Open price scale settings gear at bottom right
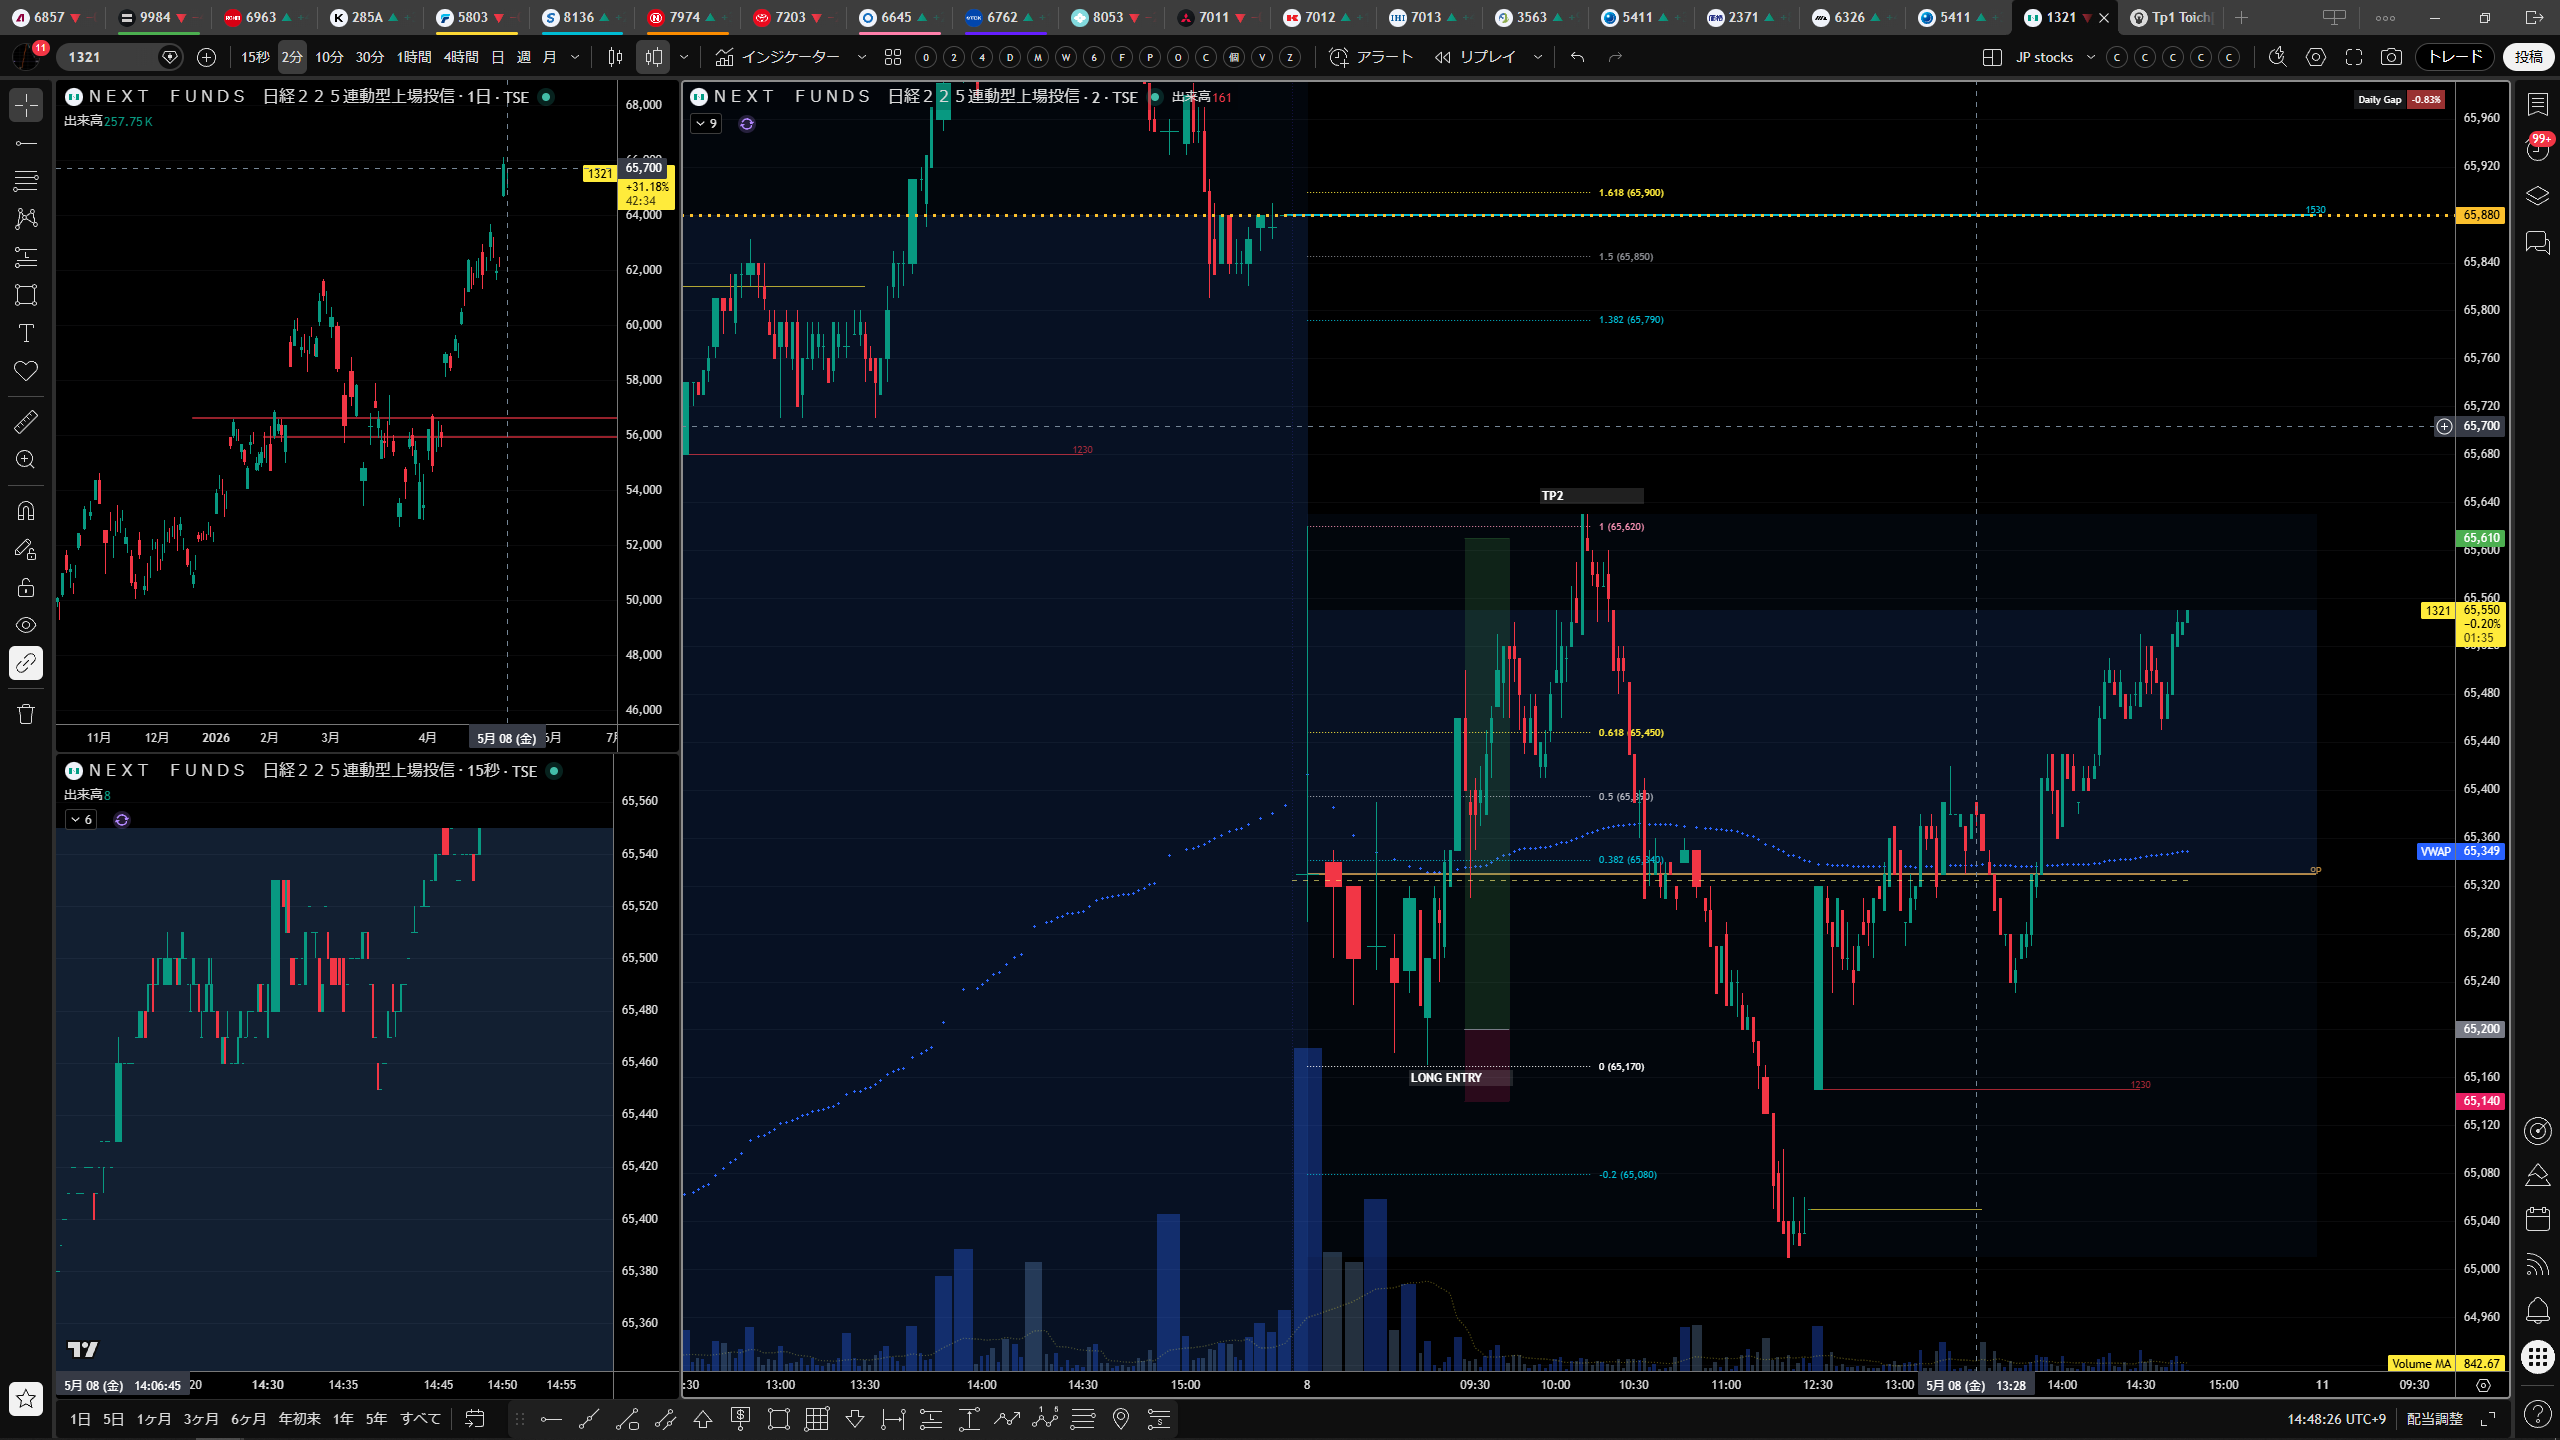2560x1440 pixels. point(2483,1385)
